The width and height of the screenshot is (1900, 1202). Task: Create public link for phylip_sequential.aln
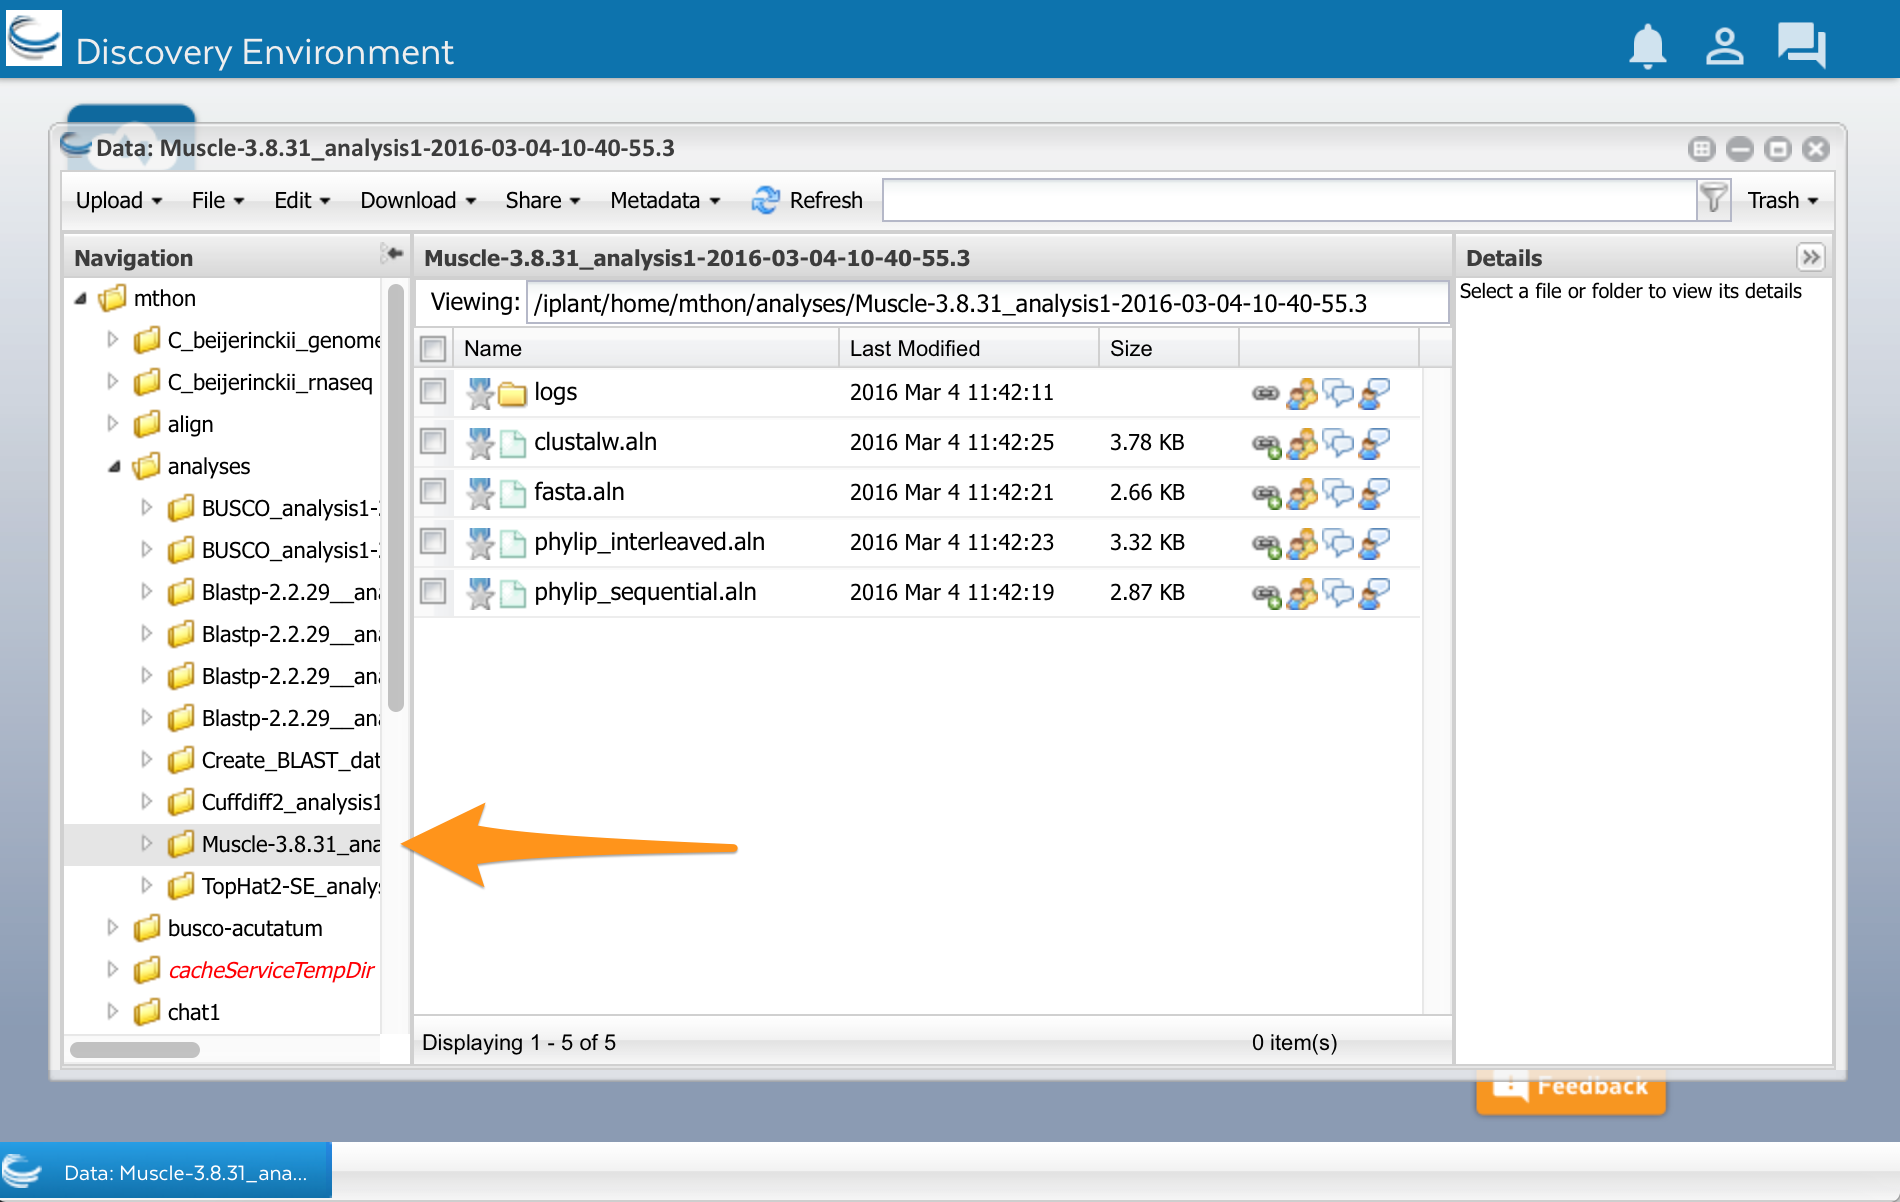(1267, 595)
